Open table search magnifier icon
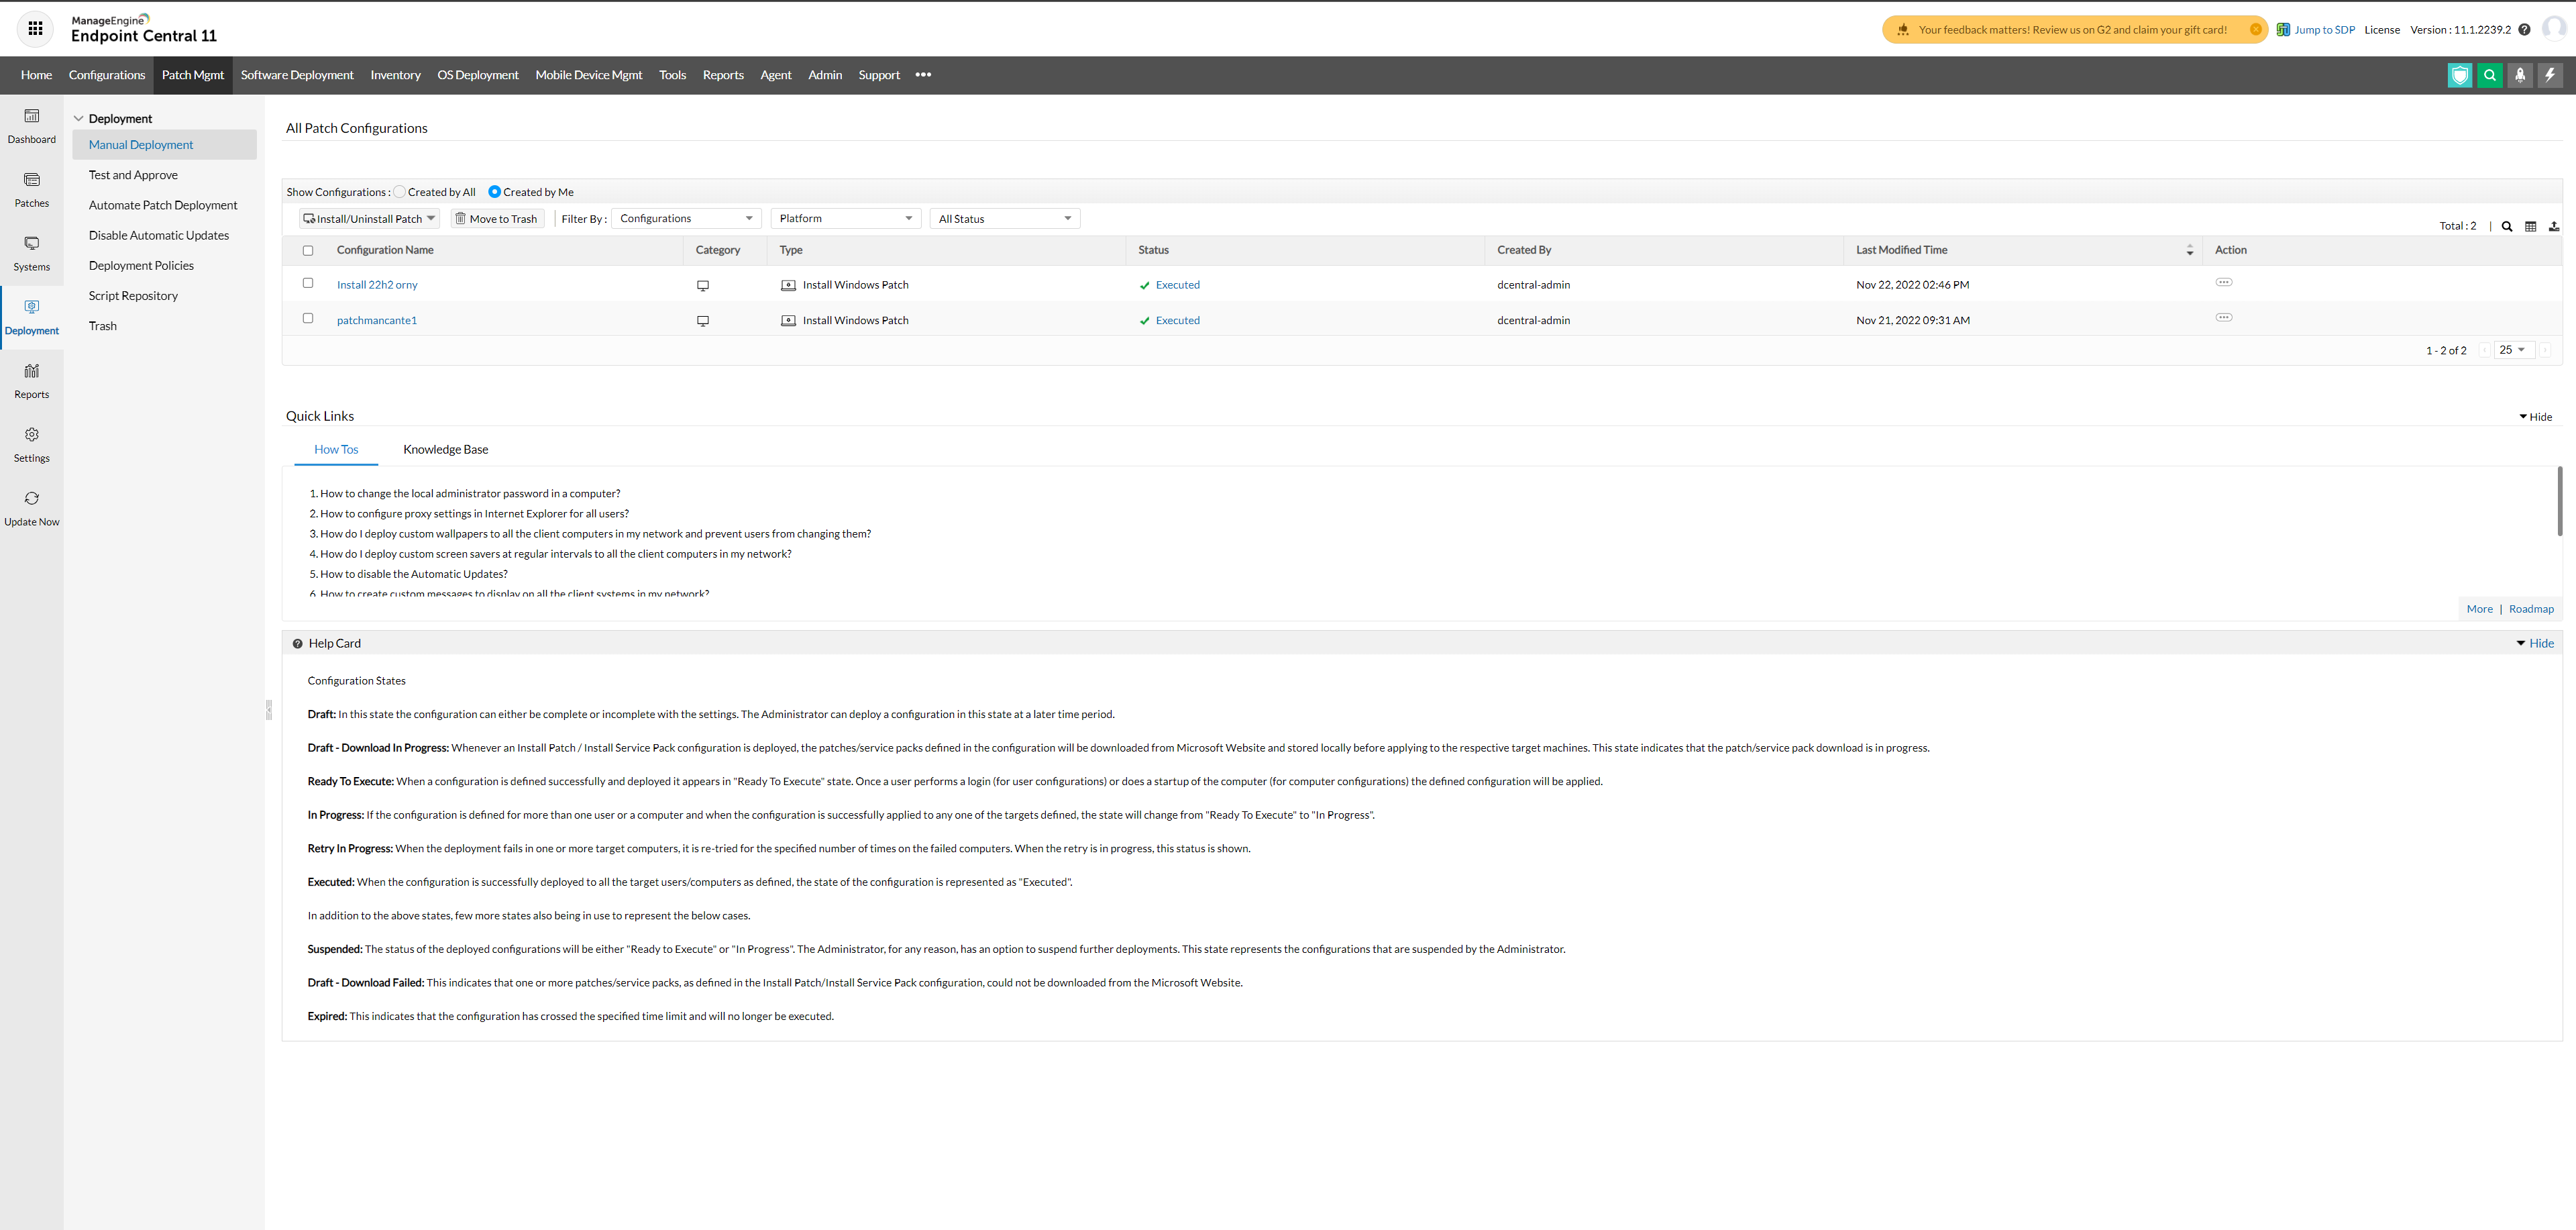The width and height of the screenshot is (2576, 1230). [x=2507, y=226]
